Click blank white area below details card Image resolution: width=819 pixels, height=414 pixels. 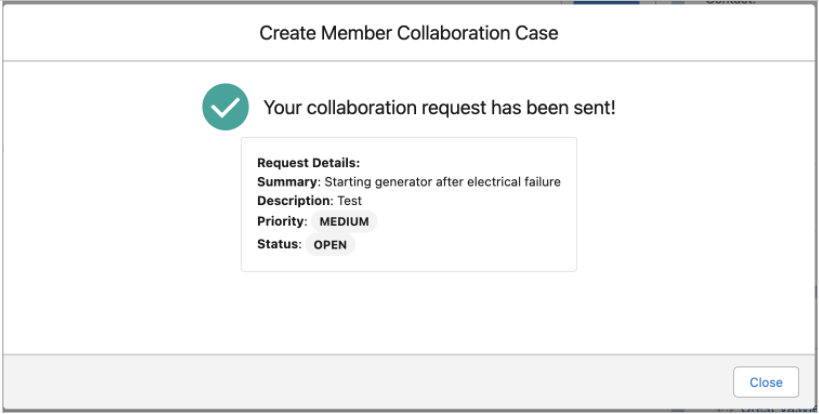coord(408,312)
